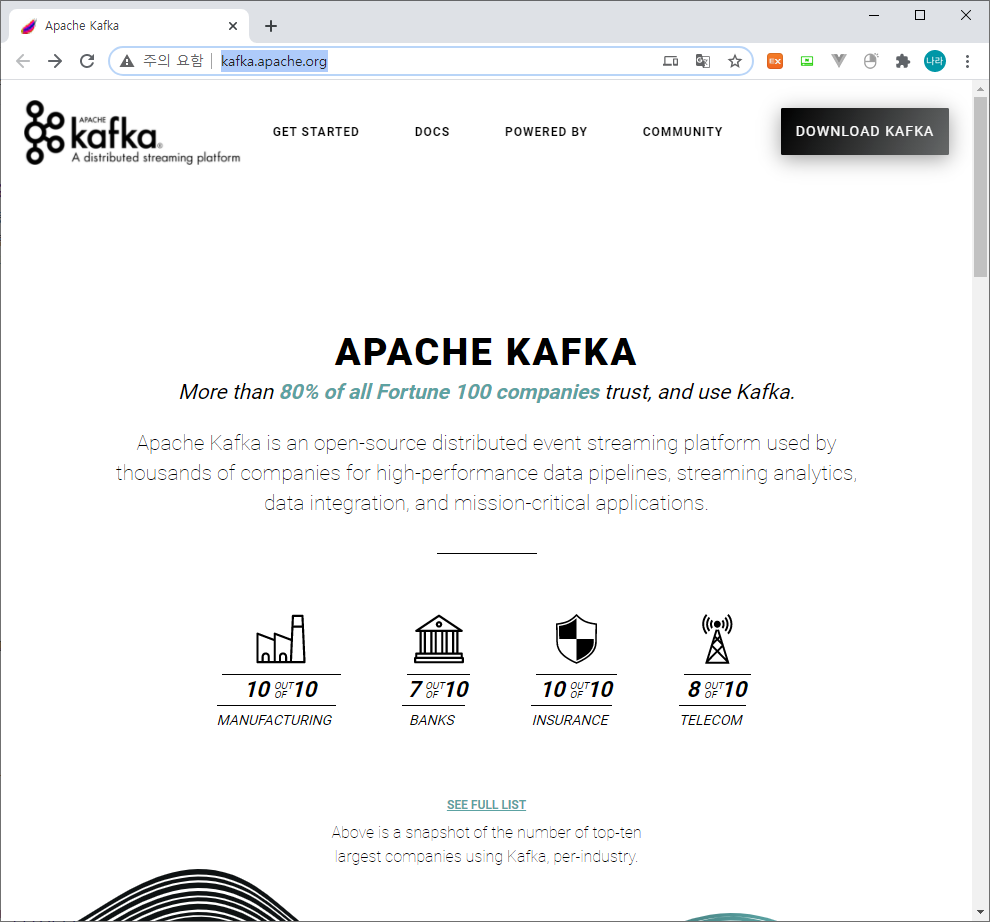Screen dimensions: 990x922
Task: Click the scrollbar up arrow
Action: click(980, 88)
